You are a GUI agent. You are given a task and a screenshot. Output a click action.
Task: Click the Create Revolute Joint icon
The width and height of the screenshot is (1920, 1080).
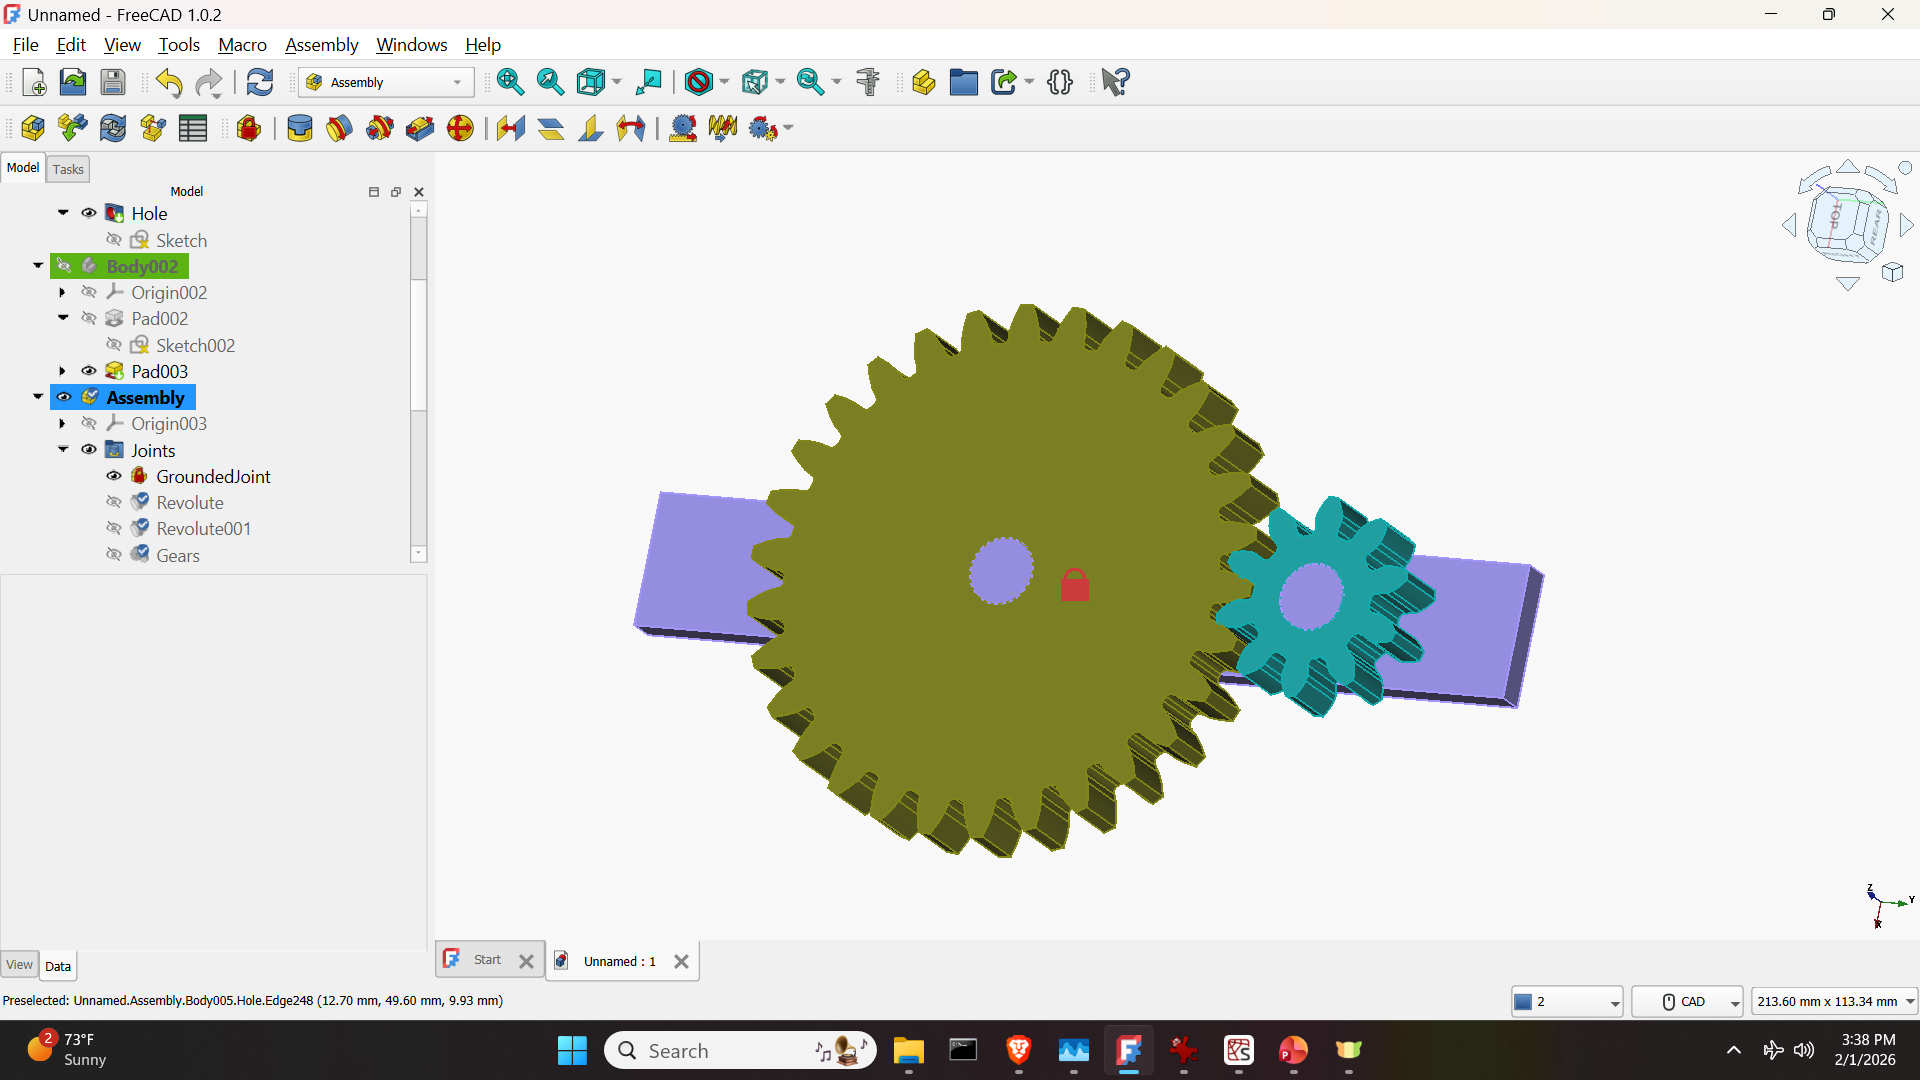point(340,128)
